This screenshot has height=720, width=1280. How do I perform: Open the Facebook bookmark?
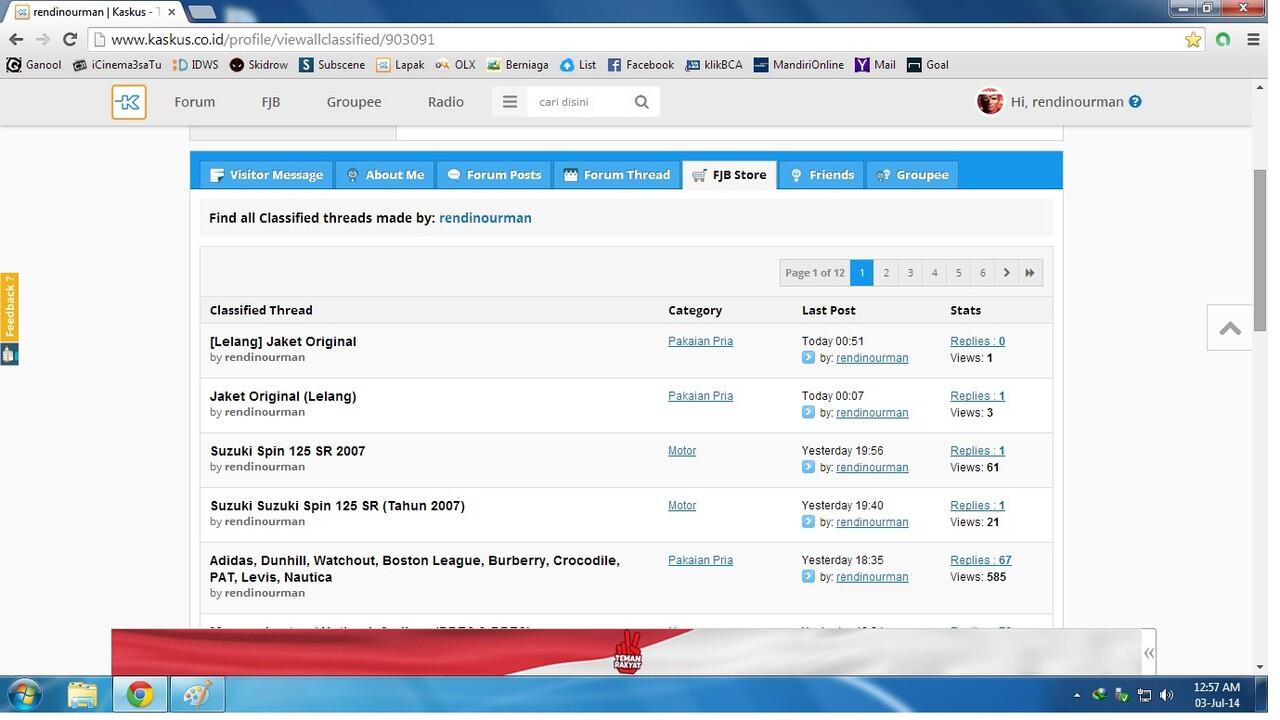(x=641, y=65)
